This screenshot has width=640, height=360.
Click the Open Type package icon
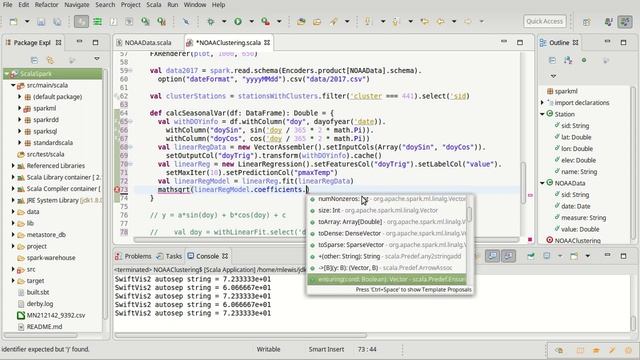pyautogui.click(x=301, y=21)
